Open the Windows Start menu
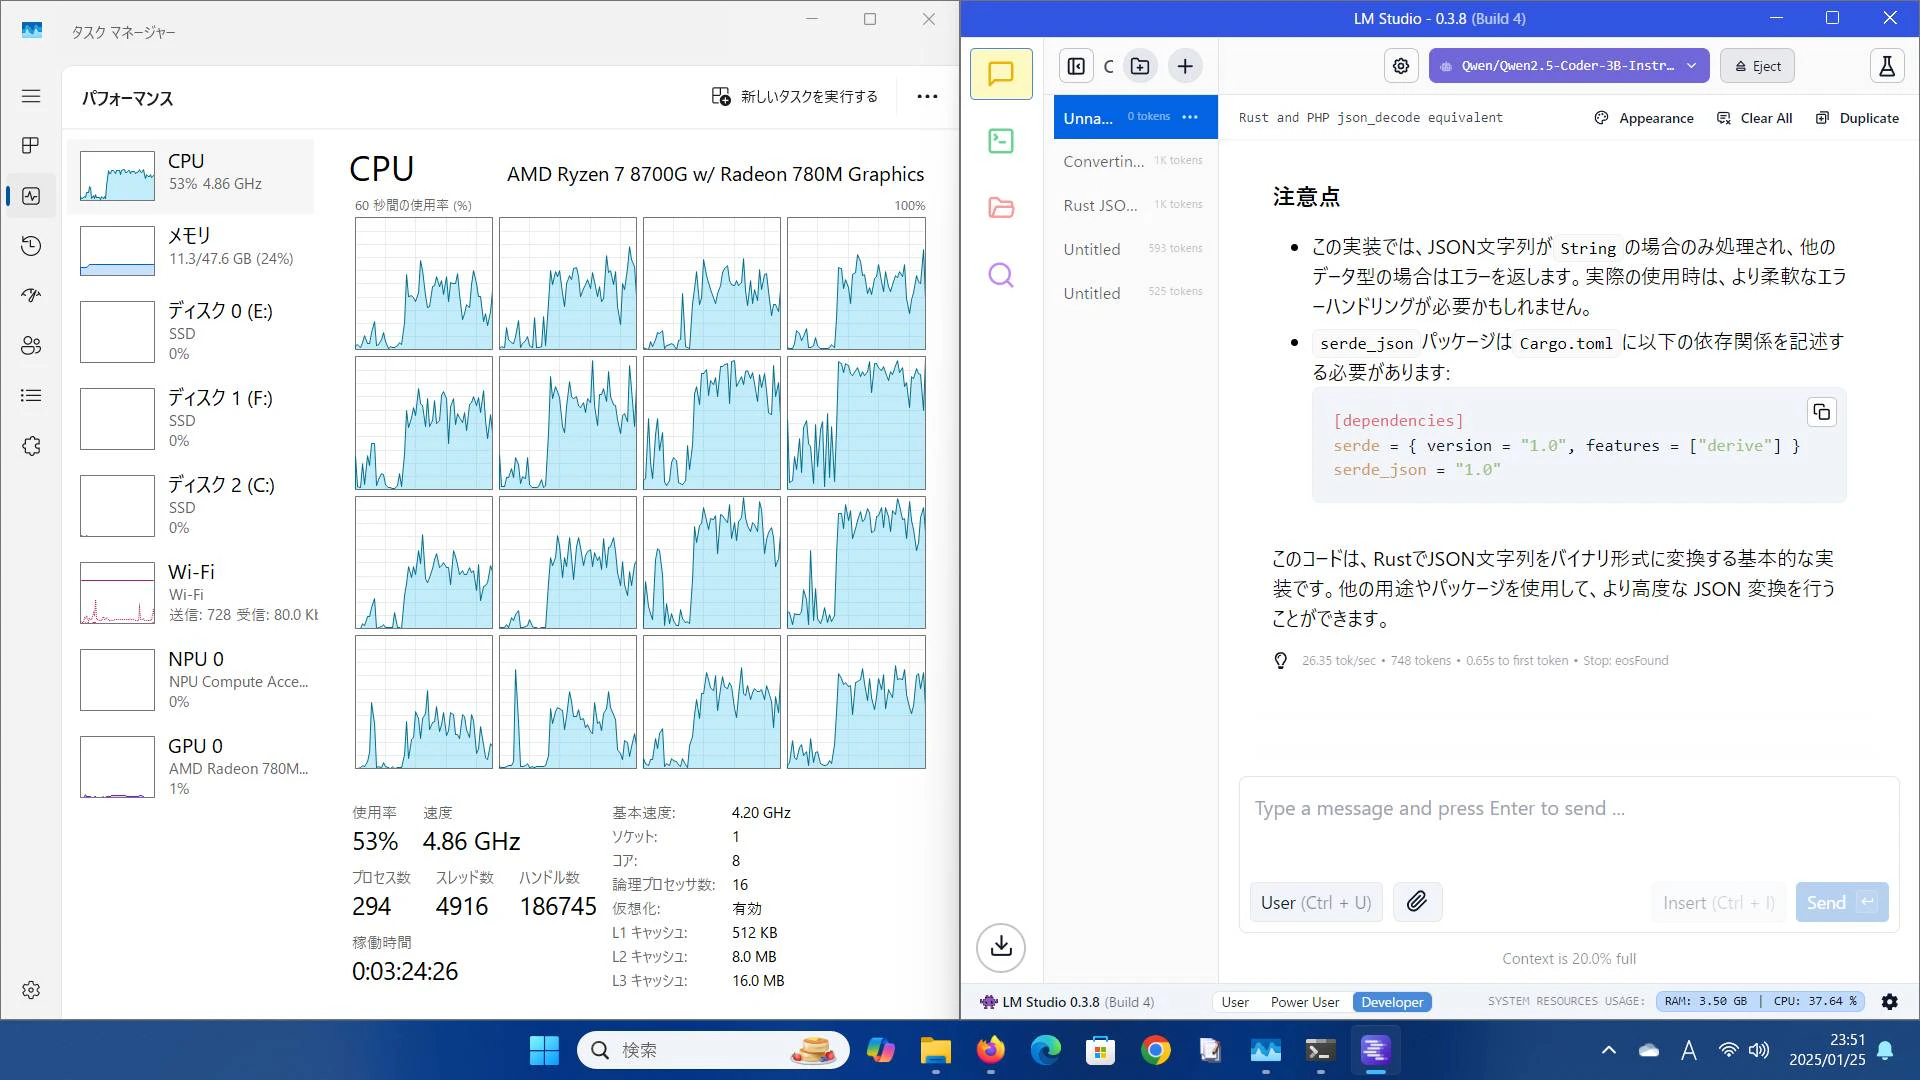 tap(544, 1050)
